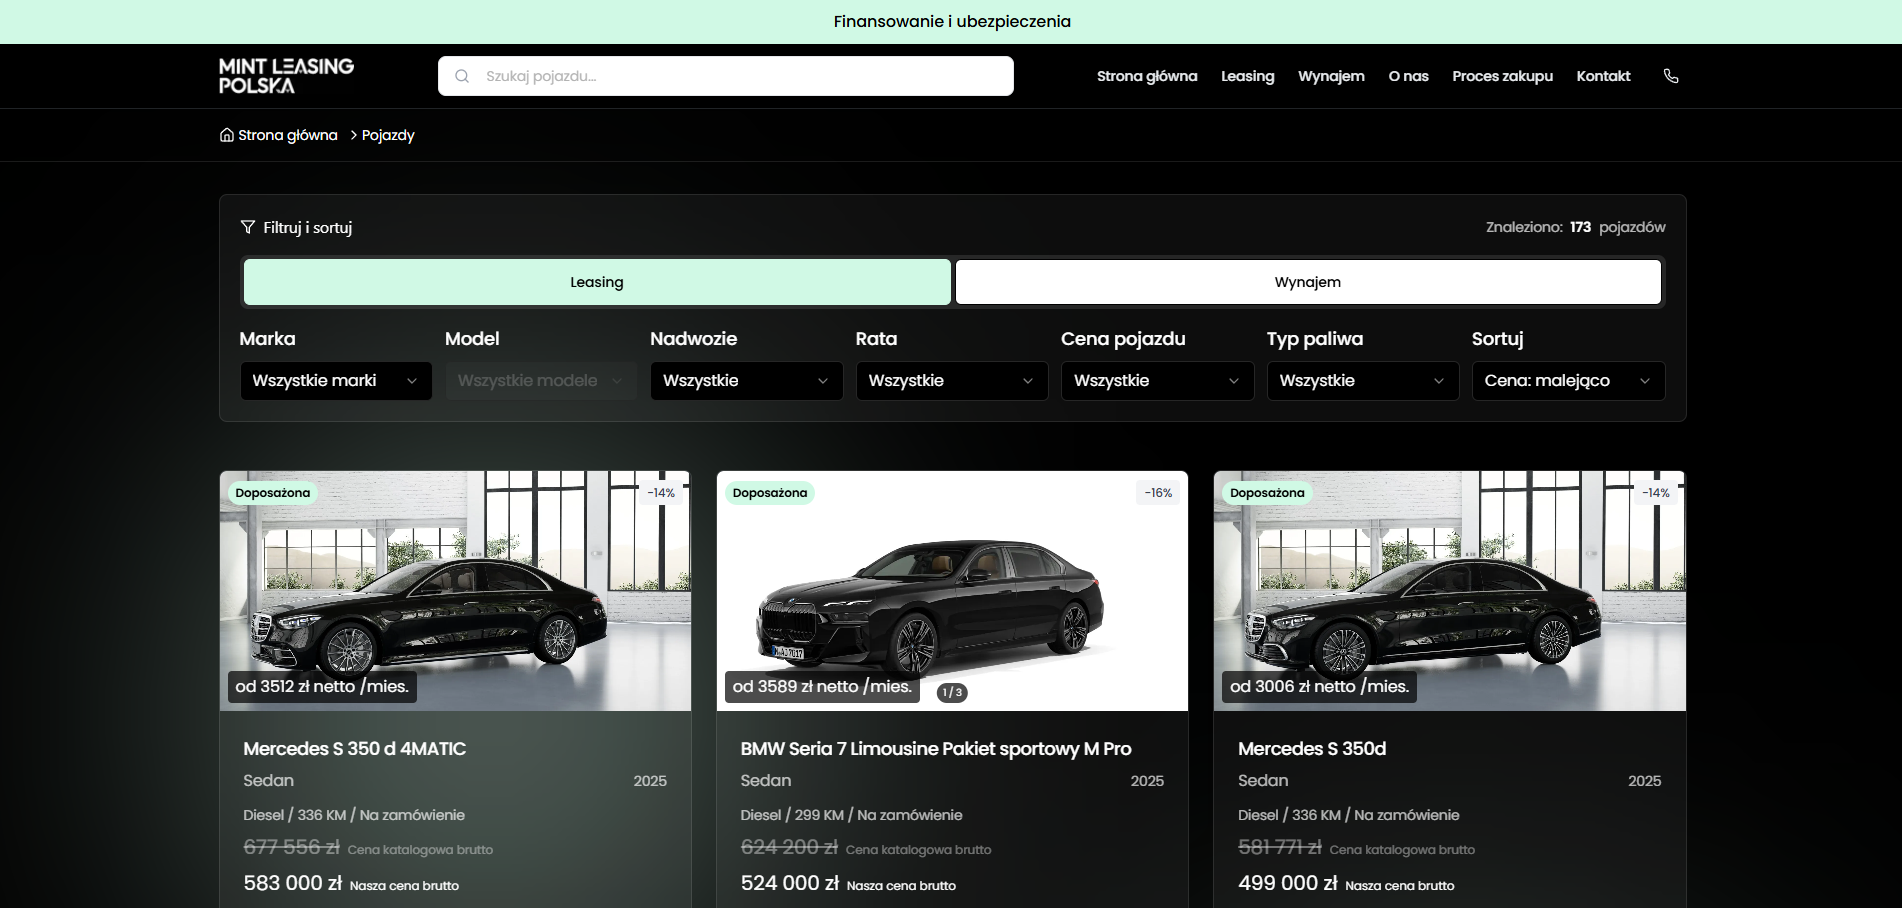Click the 583 000 zł price
The width and height of the screenshot is (1902, 908).
point(293,883)
